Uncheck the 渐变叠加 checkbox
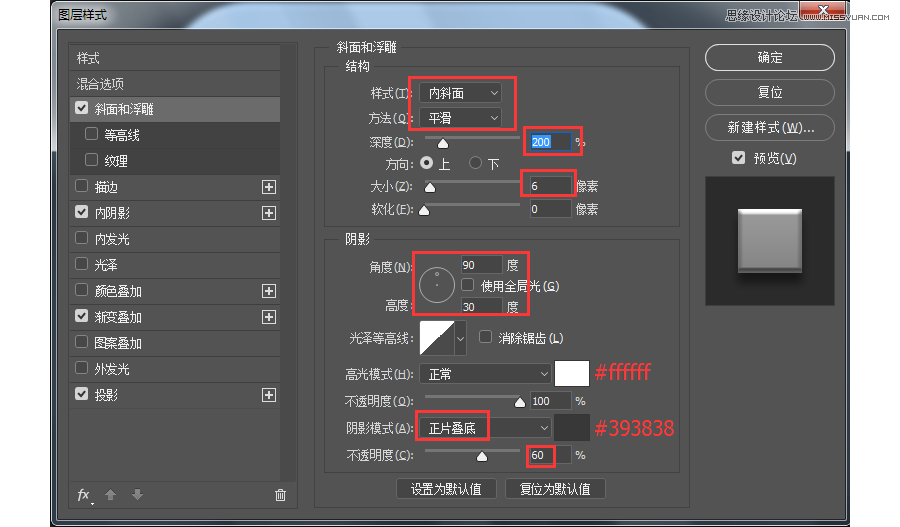The image size is (900, 527). tap(82, 316)
